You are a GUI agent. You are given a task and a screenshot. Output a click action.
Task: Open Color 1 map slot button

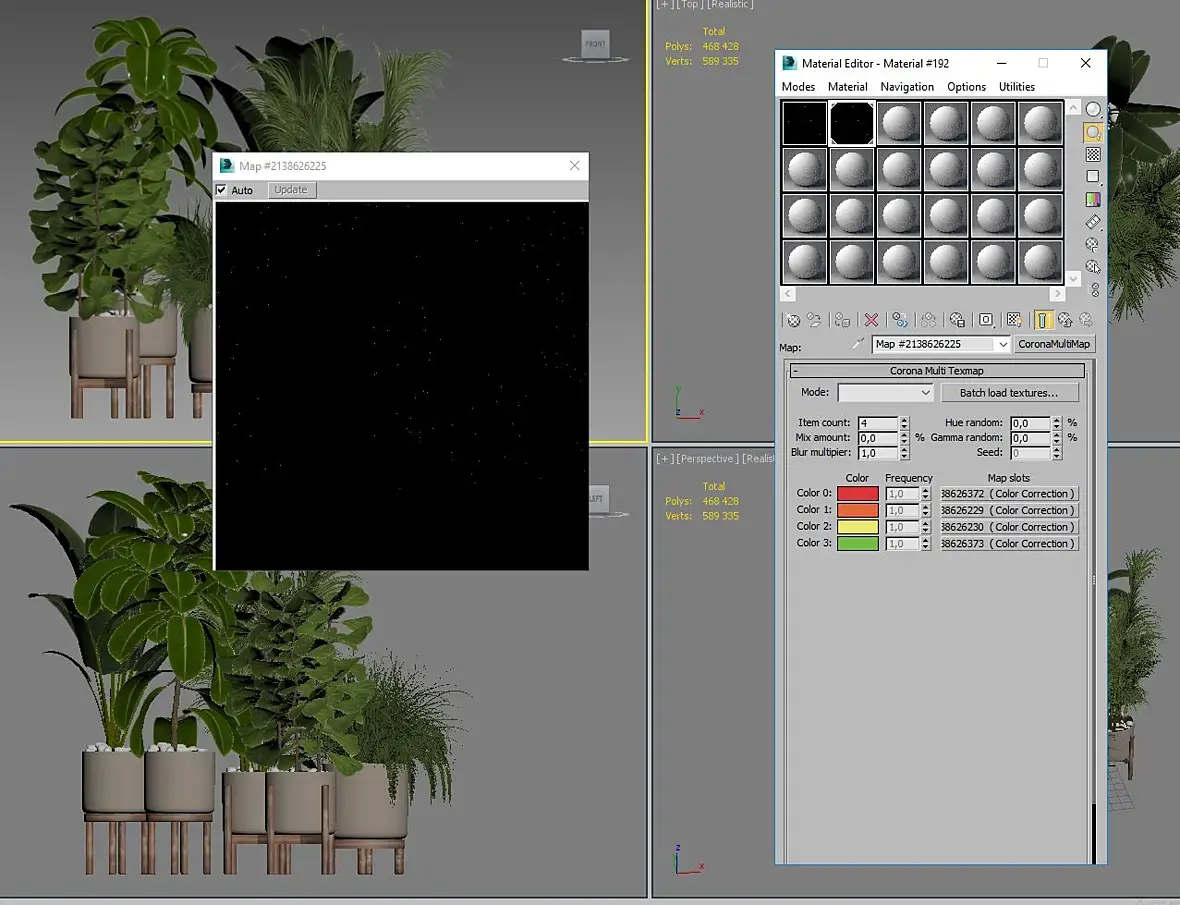[1009, 510]
